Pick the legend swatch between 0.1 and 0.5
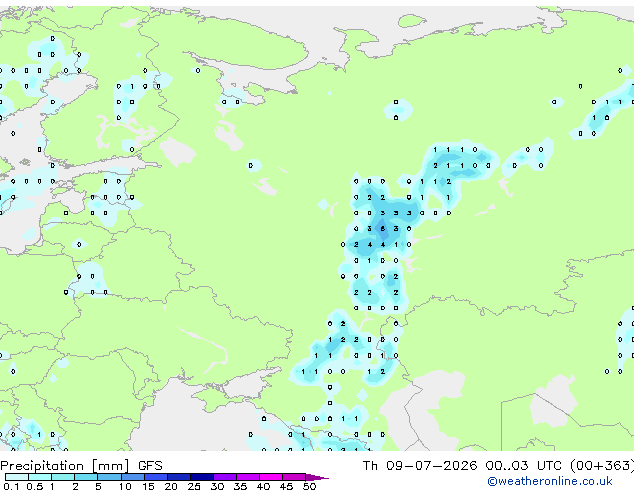This screenshot has width=634, height=490. (x=17, y=477)
